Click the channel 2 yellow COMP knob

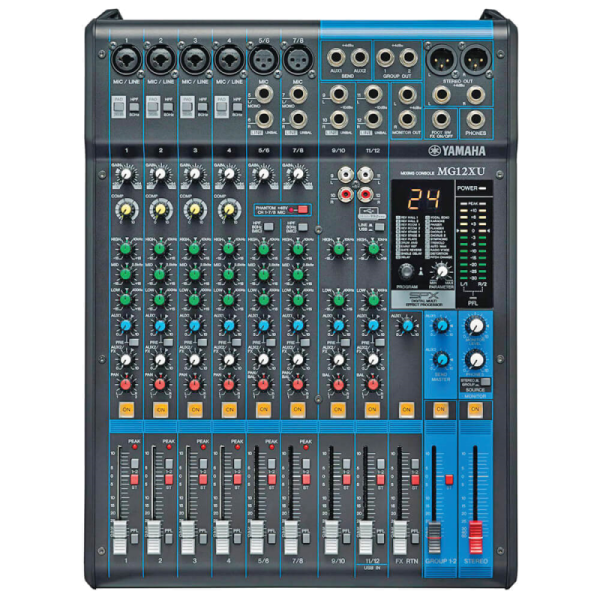(x=160, y=209)
